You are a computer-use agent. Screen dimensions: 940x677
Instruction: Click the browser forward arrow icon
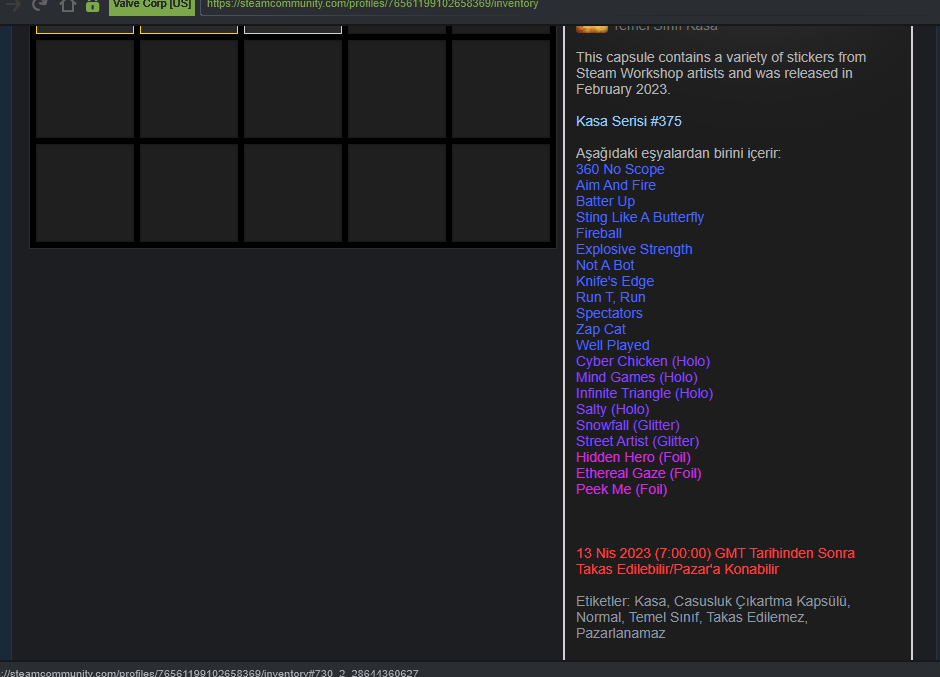coord(13,5)
